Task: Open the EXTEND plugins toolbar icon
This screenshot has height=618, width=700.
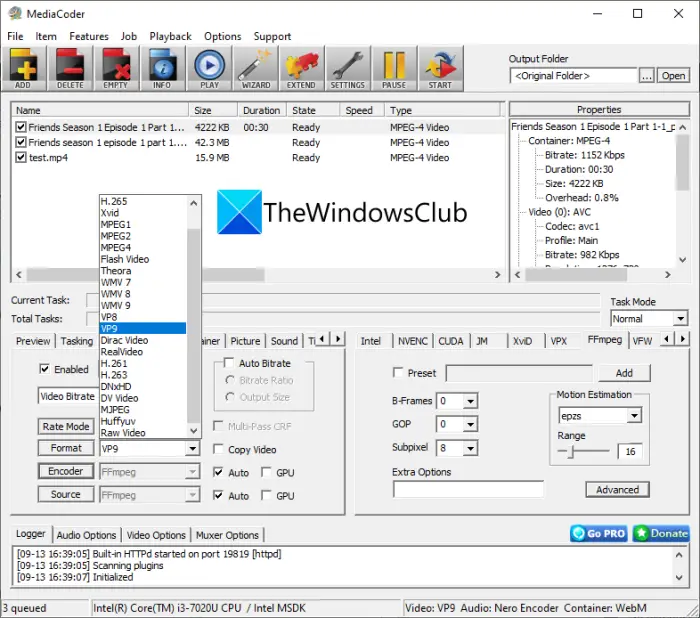Action: click(x=301, y=68)
